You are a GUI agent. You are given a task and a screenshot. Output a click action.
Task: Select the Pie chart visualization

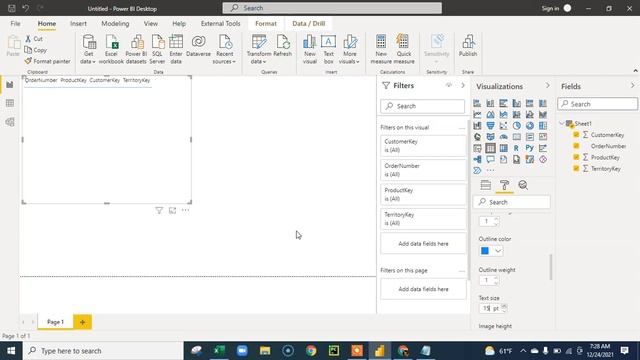[x=517, y=126]
